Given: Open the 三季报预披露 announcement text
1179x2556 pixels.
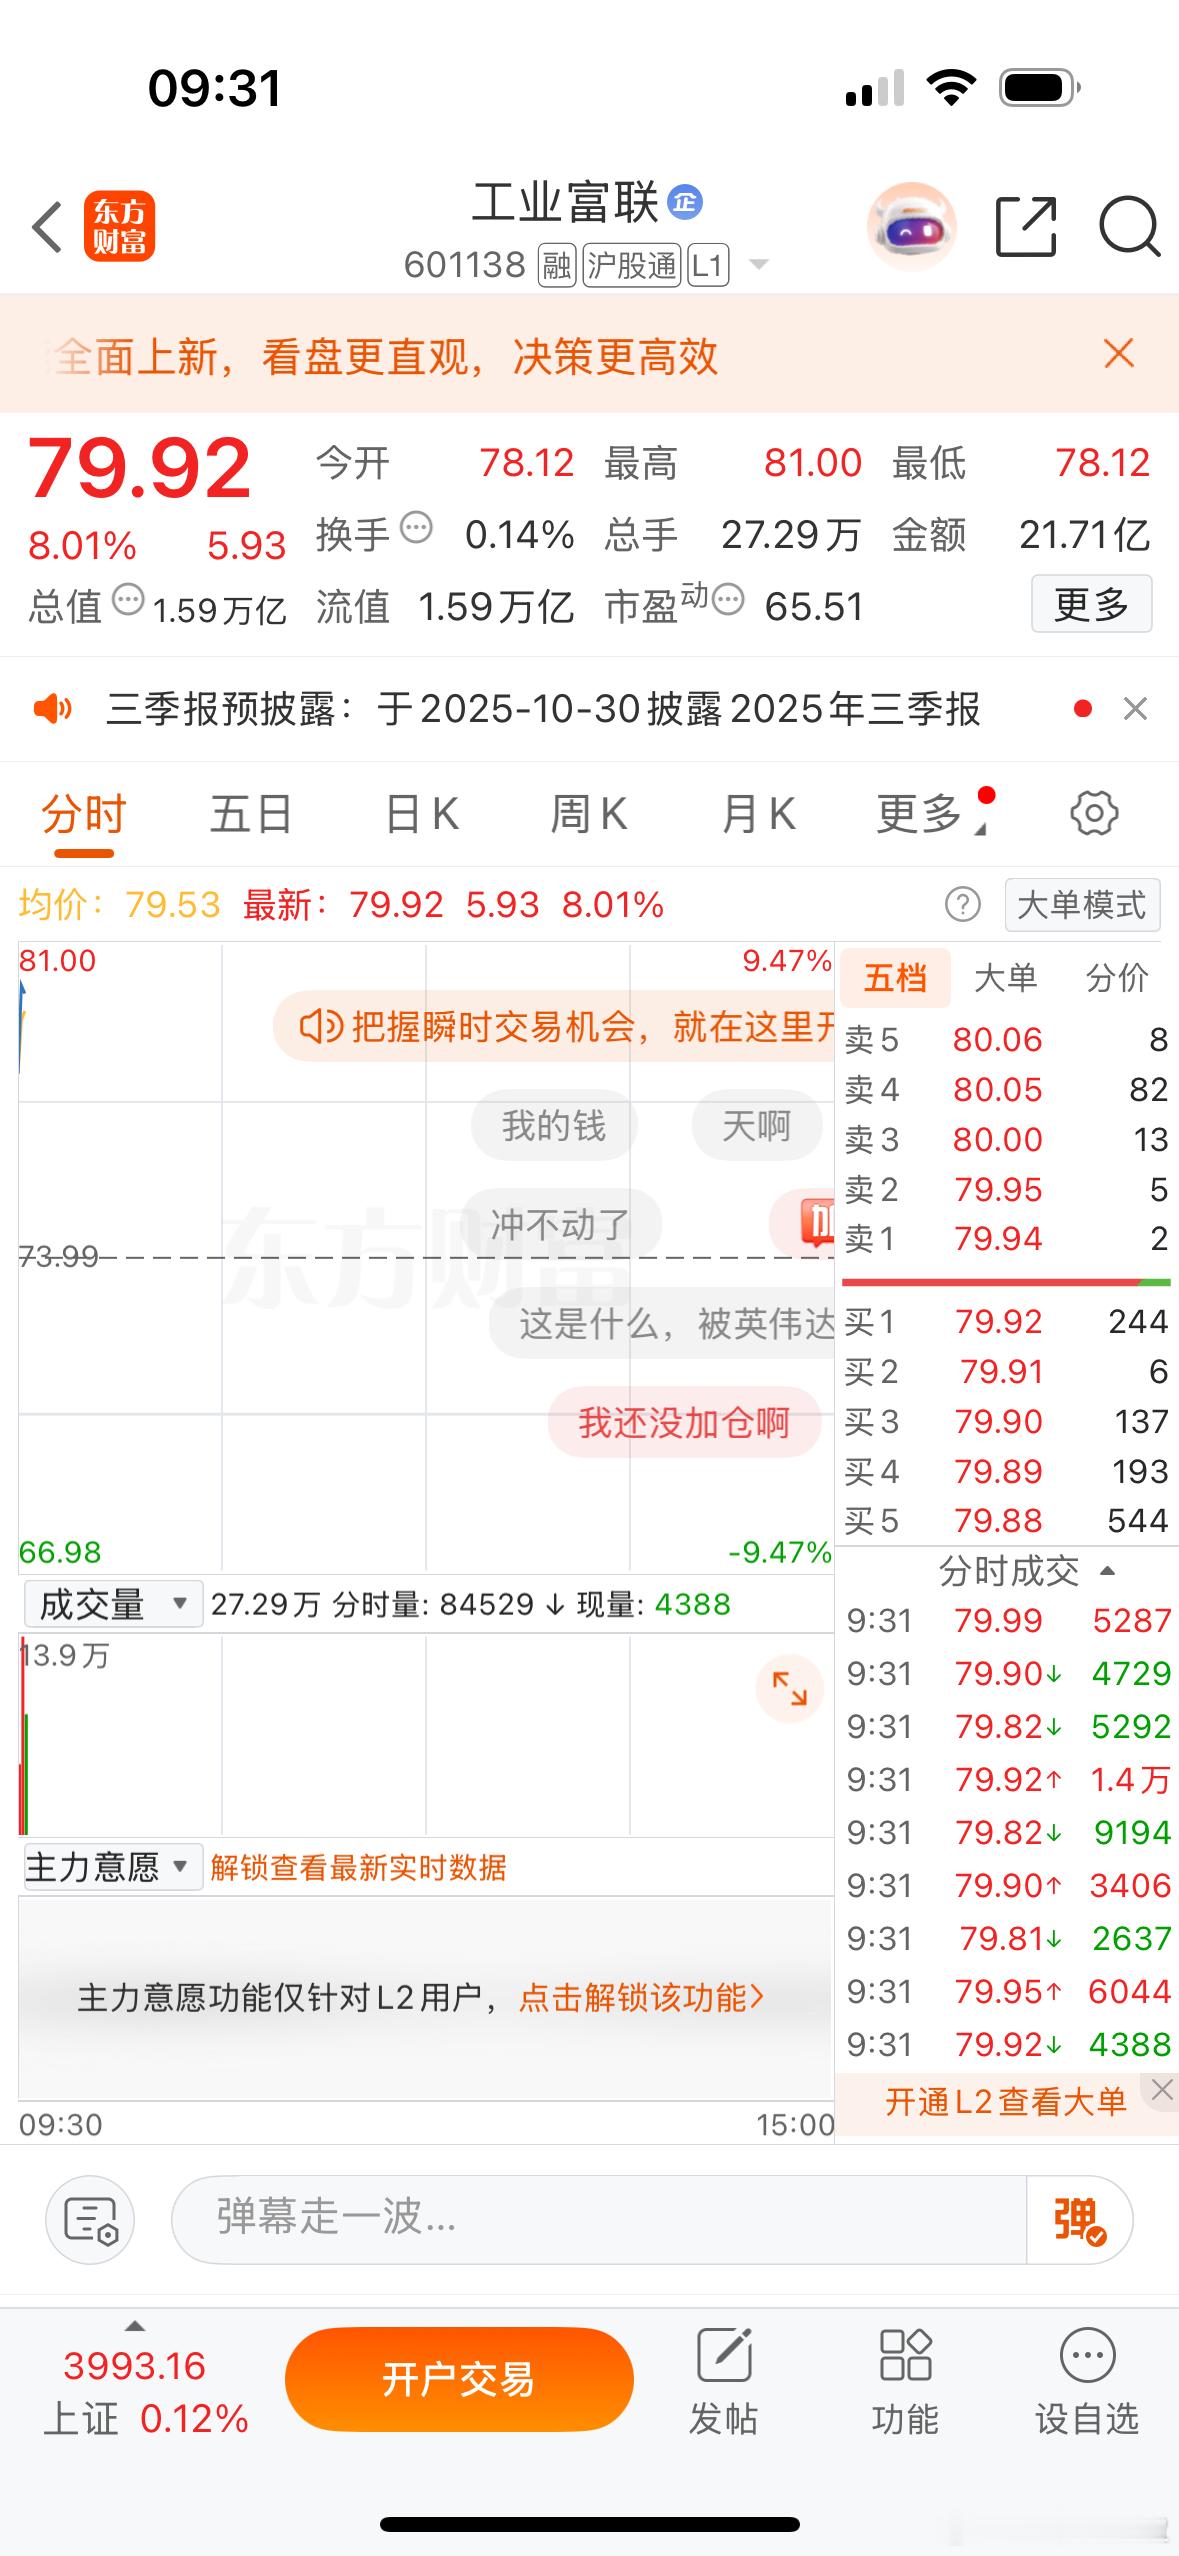Looking at the screenshot, I should (x=543, y=709).
